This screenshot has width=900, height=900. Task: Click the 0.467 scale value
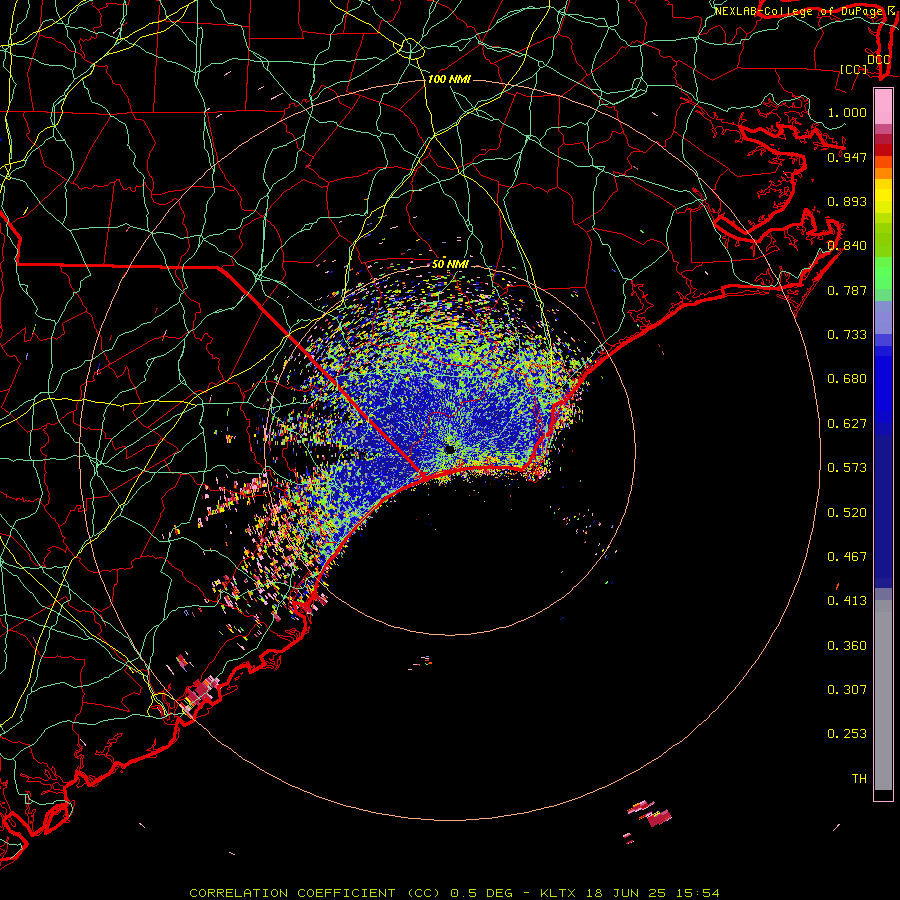(x=847, y=557)
